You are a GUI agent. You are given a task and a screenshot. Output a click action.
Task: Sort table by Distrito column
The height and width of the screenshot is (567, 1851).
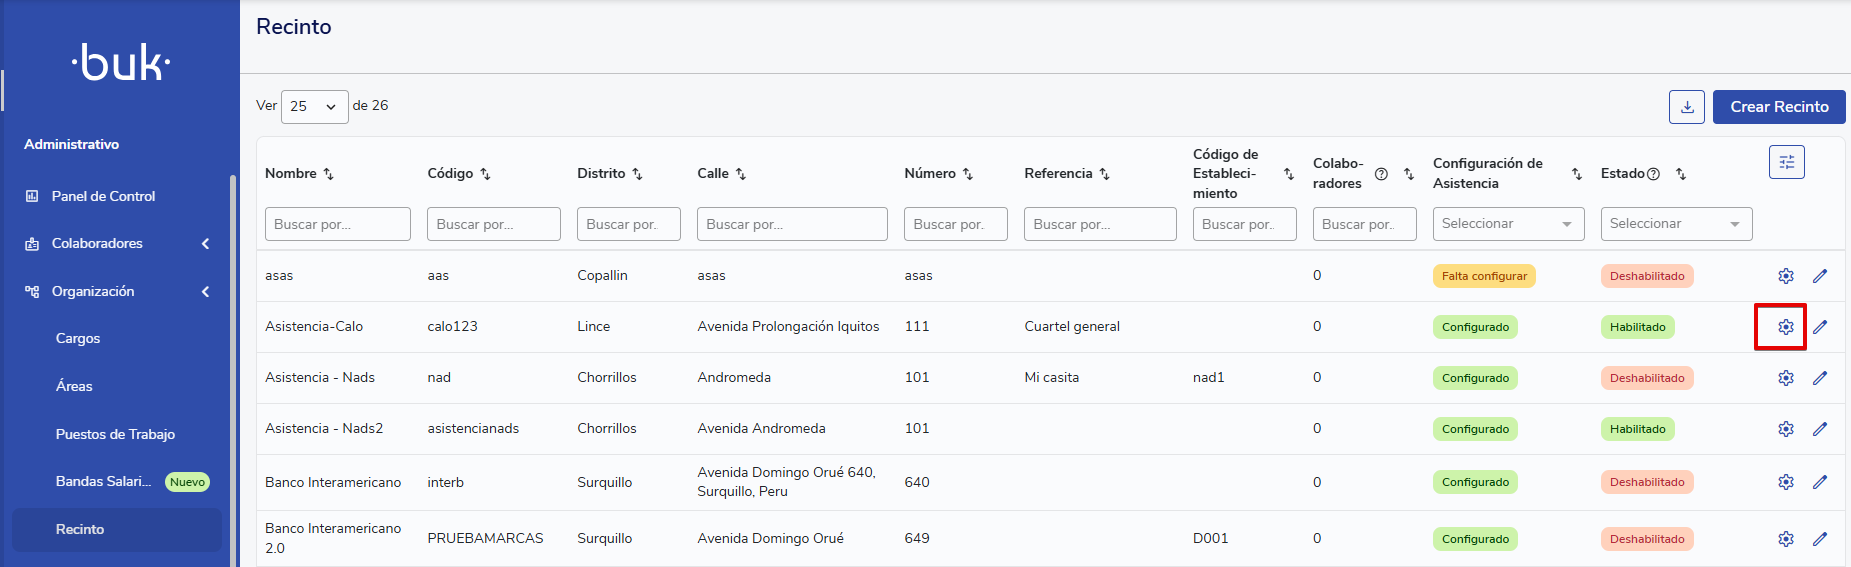(637, 174)
